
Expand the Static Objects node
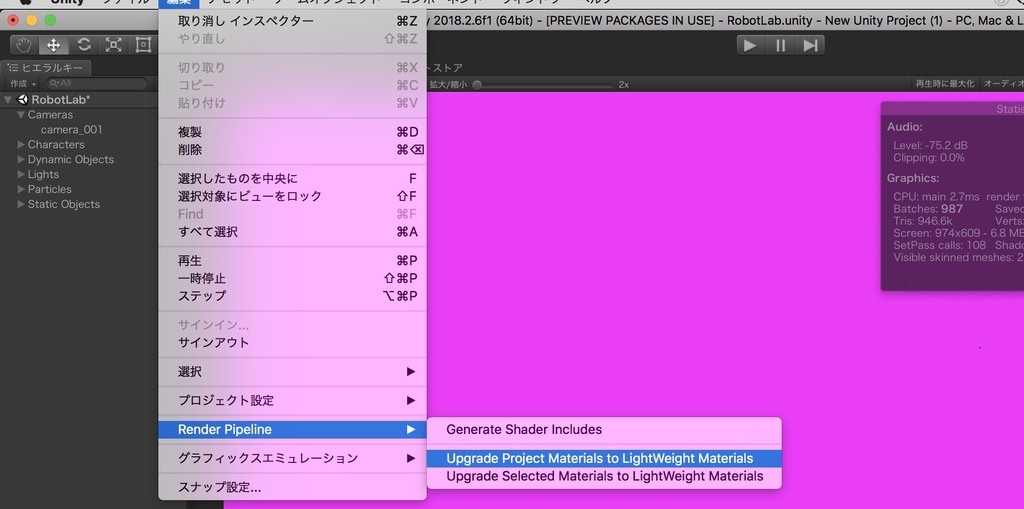[21, 205]
